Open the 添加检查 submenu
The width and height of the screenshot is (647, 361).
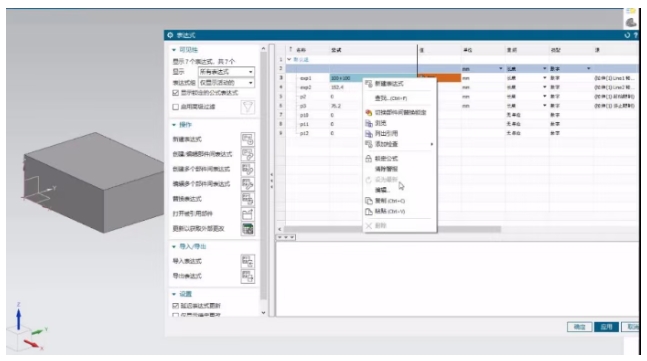pyautogui.click(x=399, y=144)
